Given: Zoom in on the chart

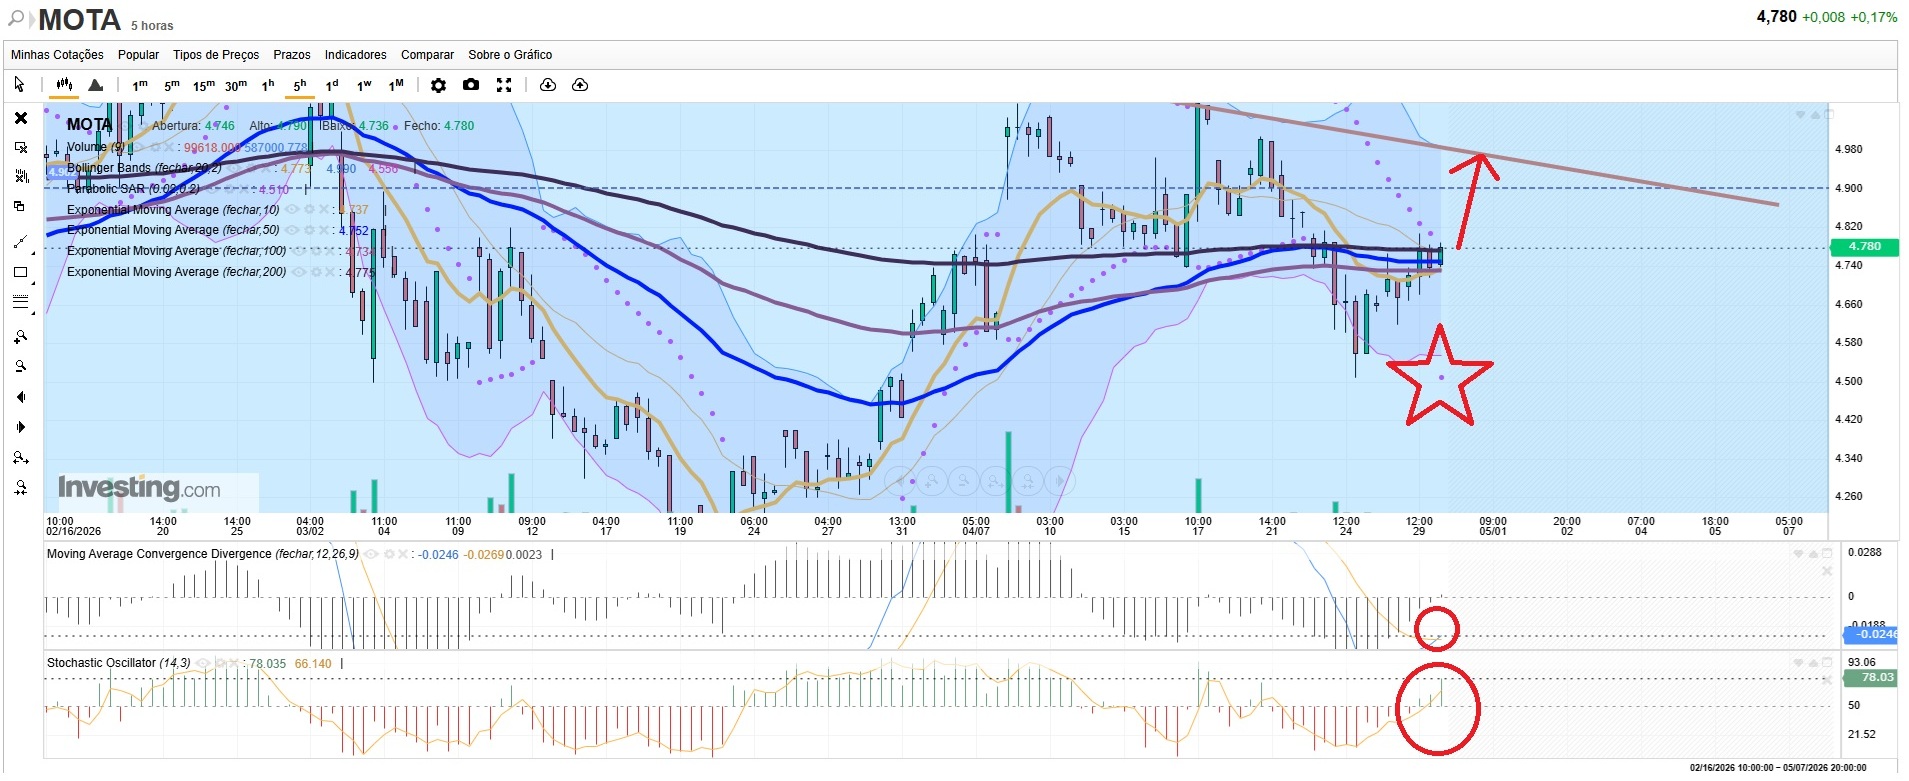Looking at the screenshot, I should 20,337.
